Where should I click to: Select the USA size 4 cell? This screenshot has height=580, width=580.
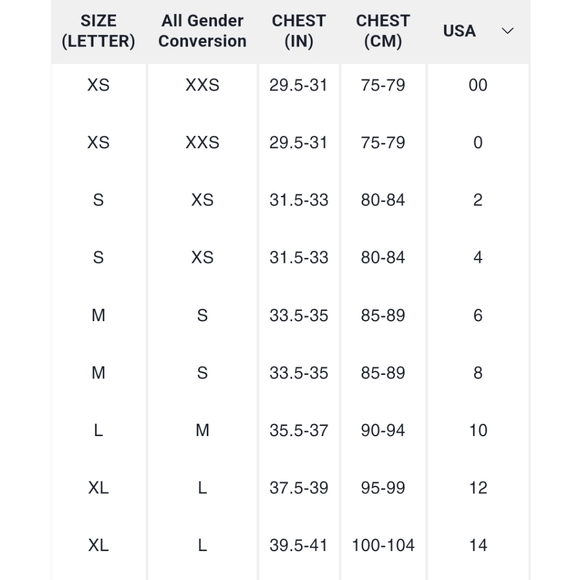coord(478,257)
